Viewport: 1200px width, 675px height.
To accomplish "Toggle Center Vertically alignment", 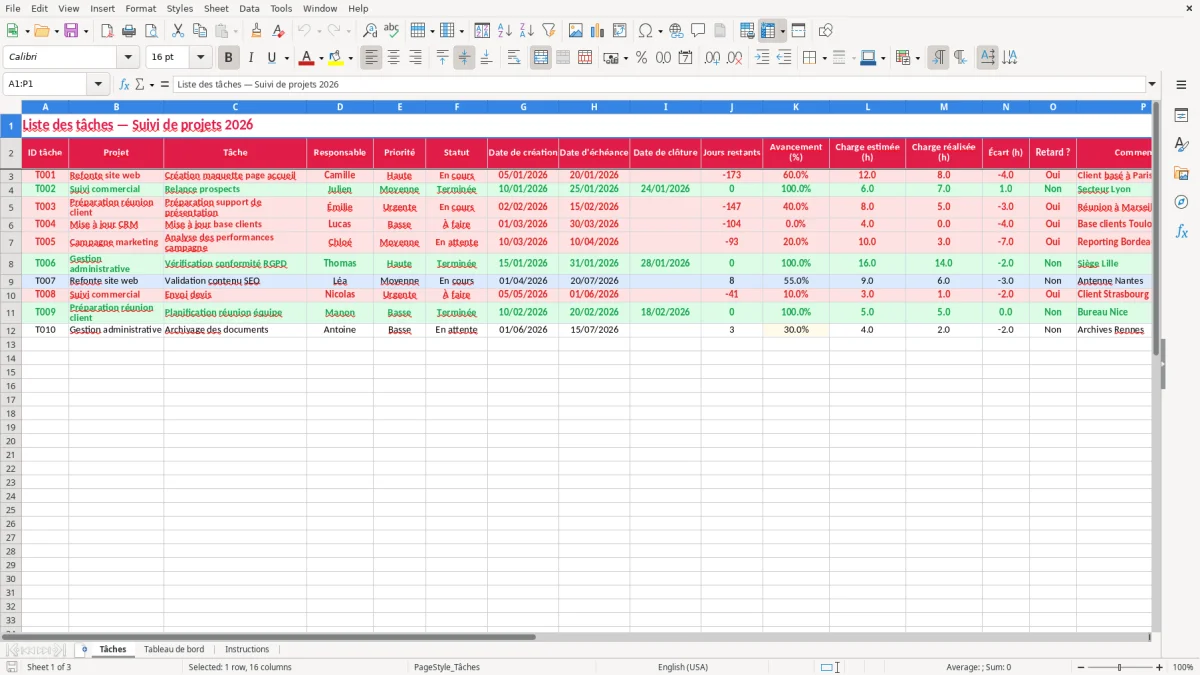I will coord(464,58).
